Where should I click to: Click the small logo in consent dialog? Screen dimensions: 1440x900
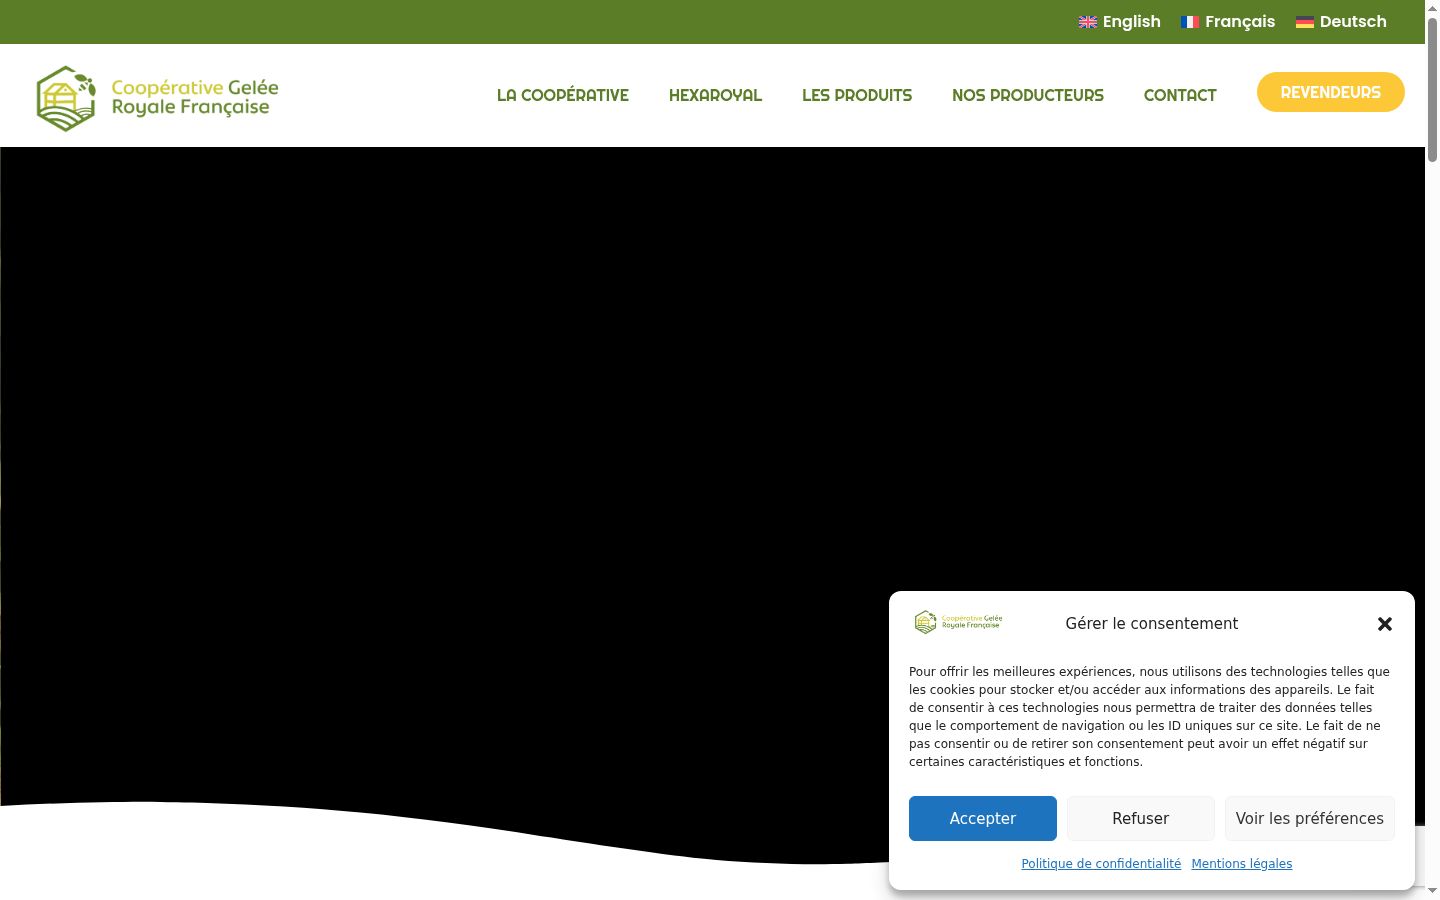(958, 622)
